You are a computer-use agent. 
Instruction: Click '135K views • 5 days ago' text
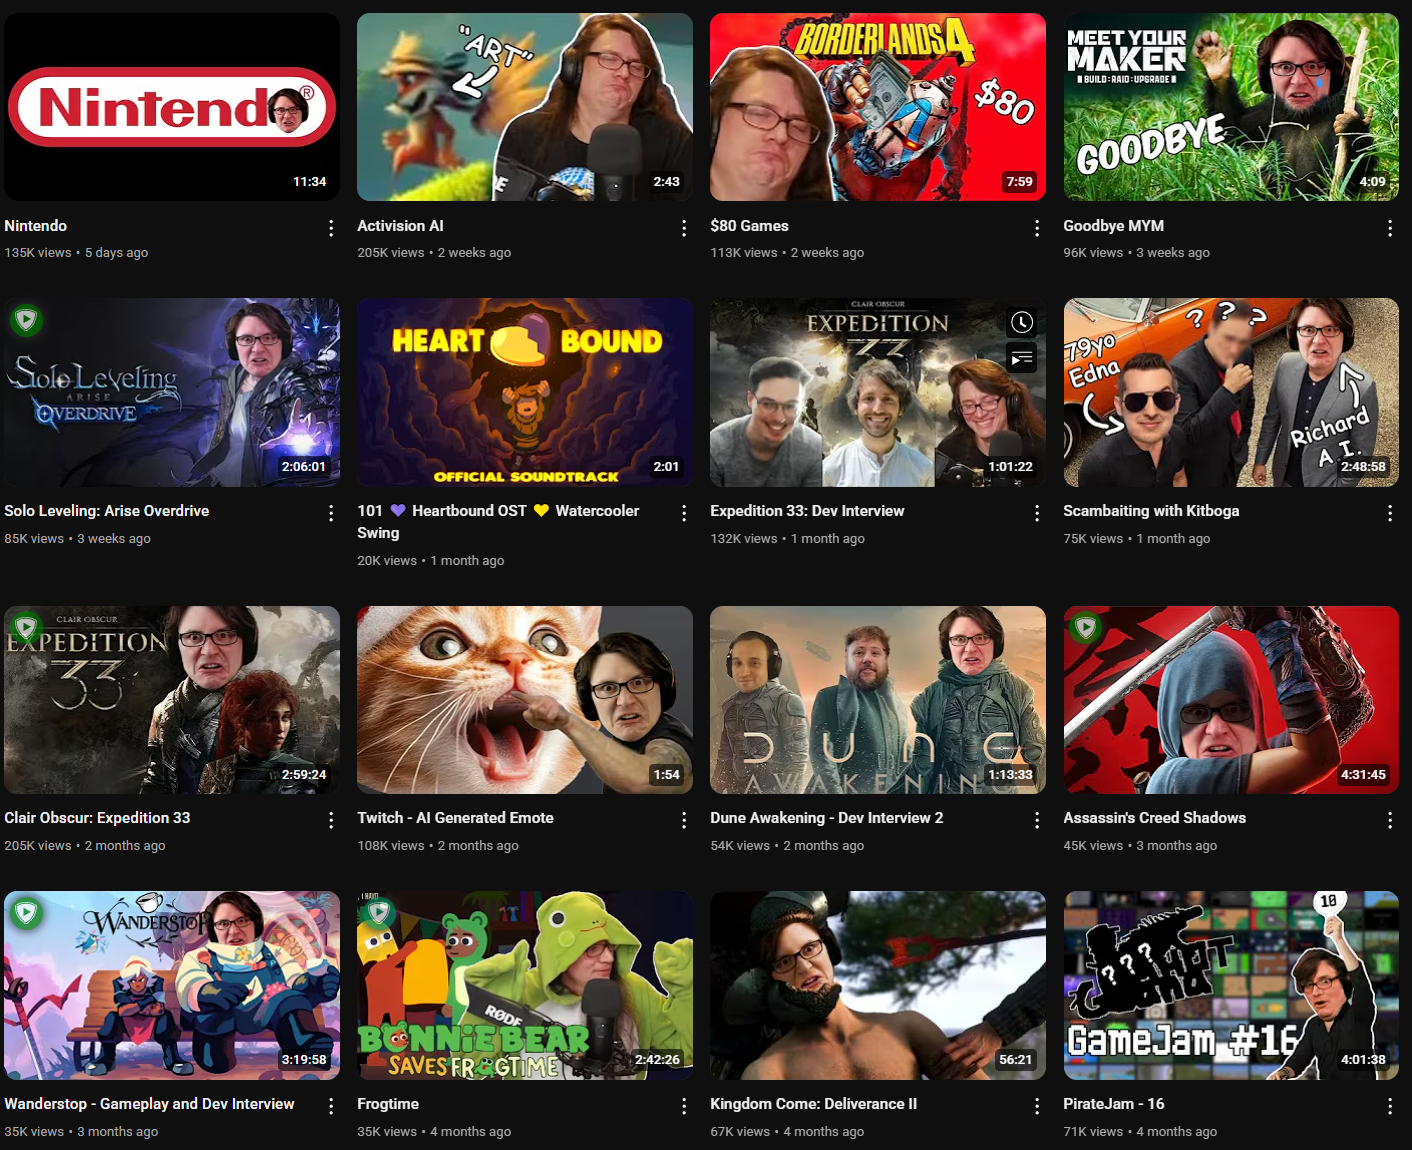coord(76,253)
